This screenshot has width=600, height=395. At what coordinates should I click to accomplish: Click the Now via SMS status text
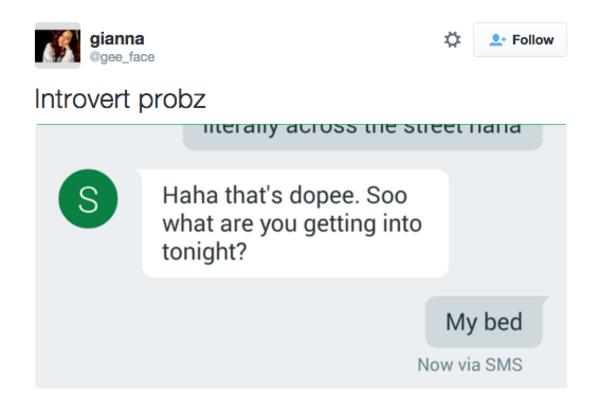coord(470,364)
